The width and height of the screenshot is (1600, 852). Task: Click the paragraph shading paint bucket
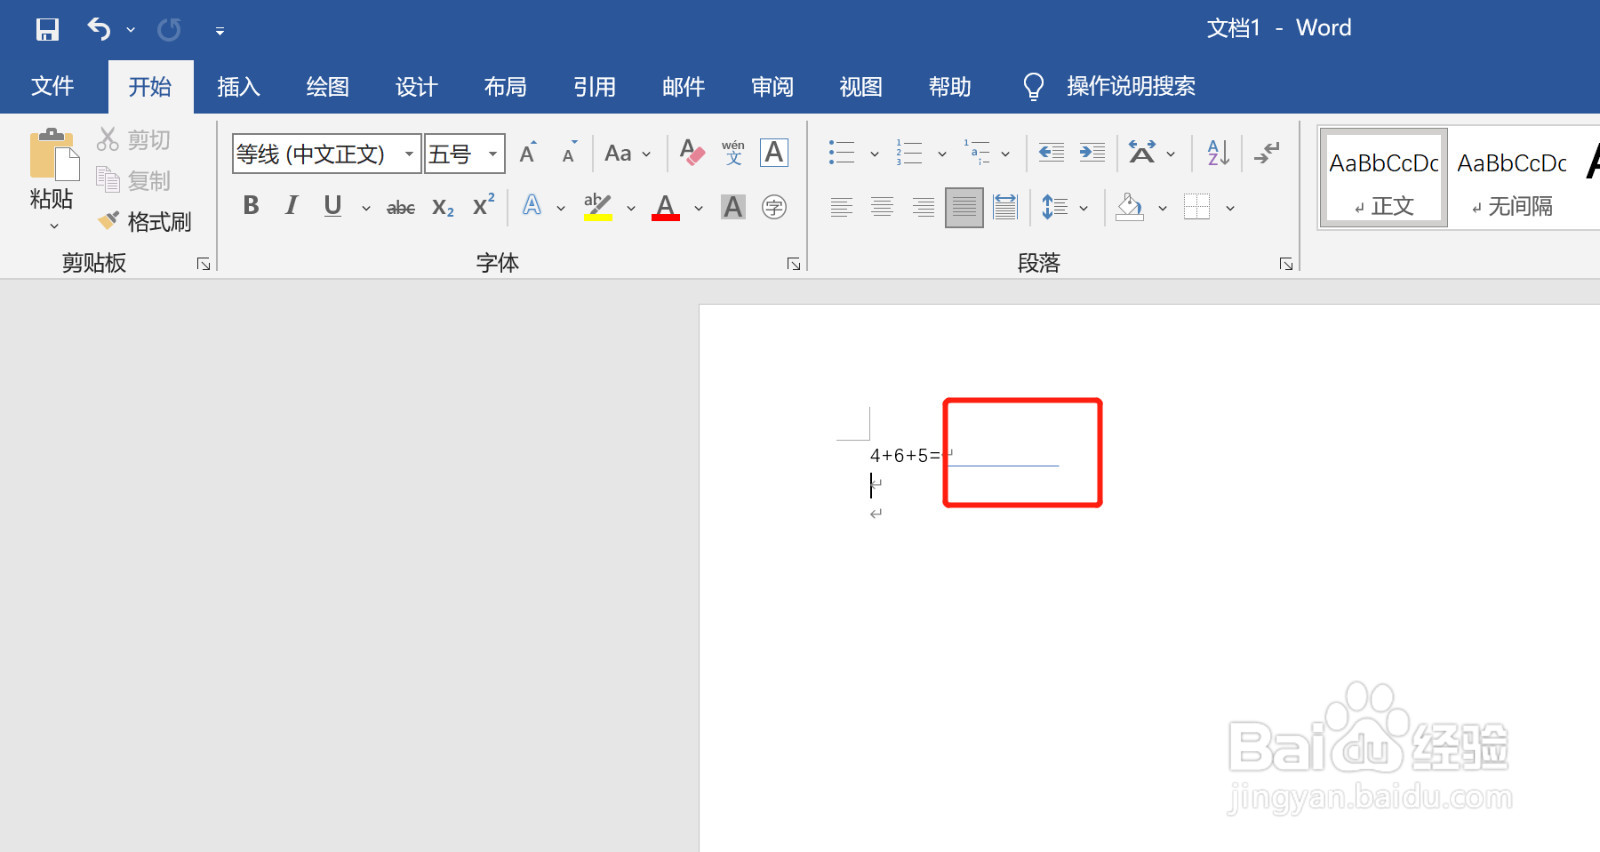1130,207
